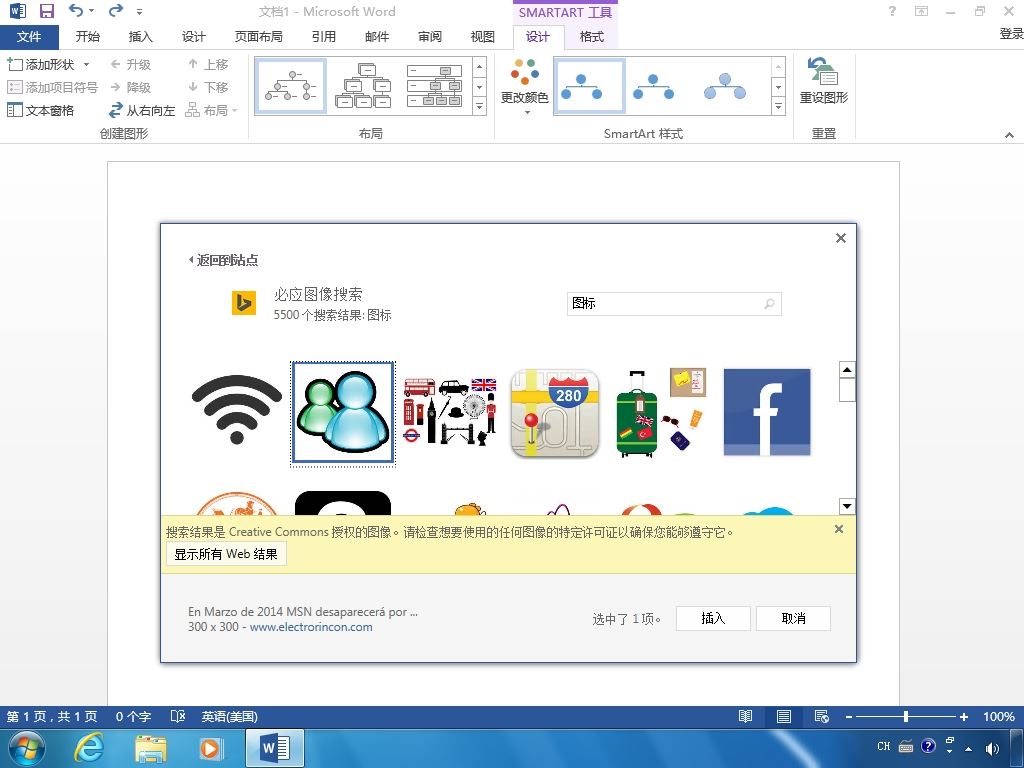Select the Maps 280 icon image
Viewport: 1024px width, 768px height.
coord(554,413)
